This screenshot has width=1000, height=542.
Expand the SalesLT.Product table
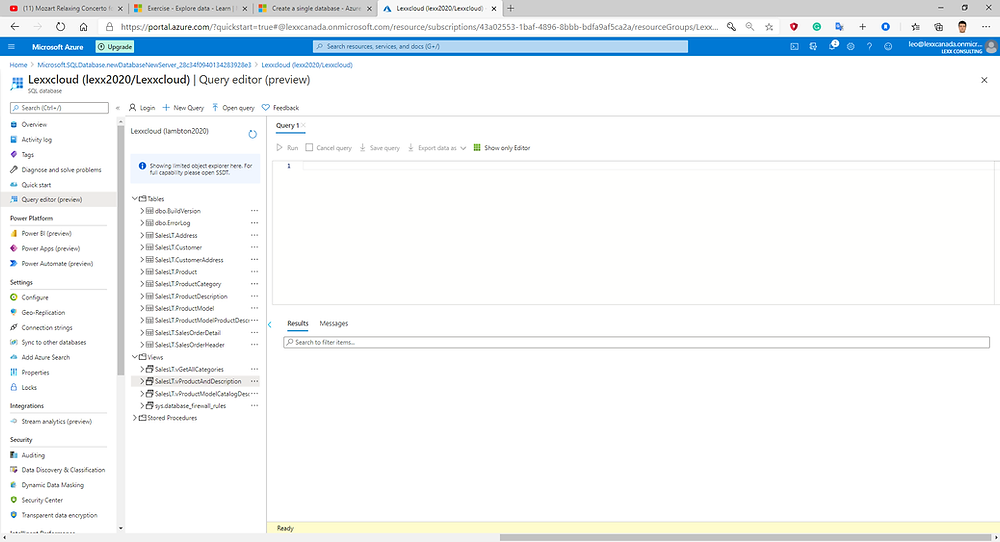142,272
